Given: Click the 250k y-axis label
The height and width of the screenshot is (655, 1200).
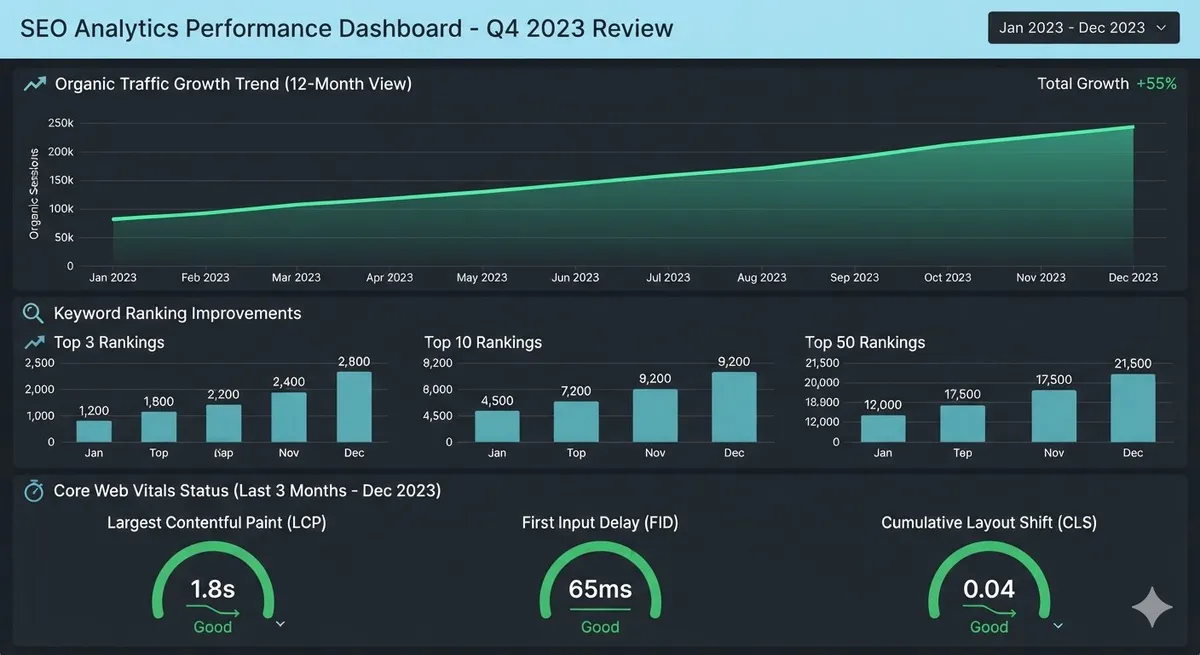Looking at the screenshot, I should tap(61, 123).
